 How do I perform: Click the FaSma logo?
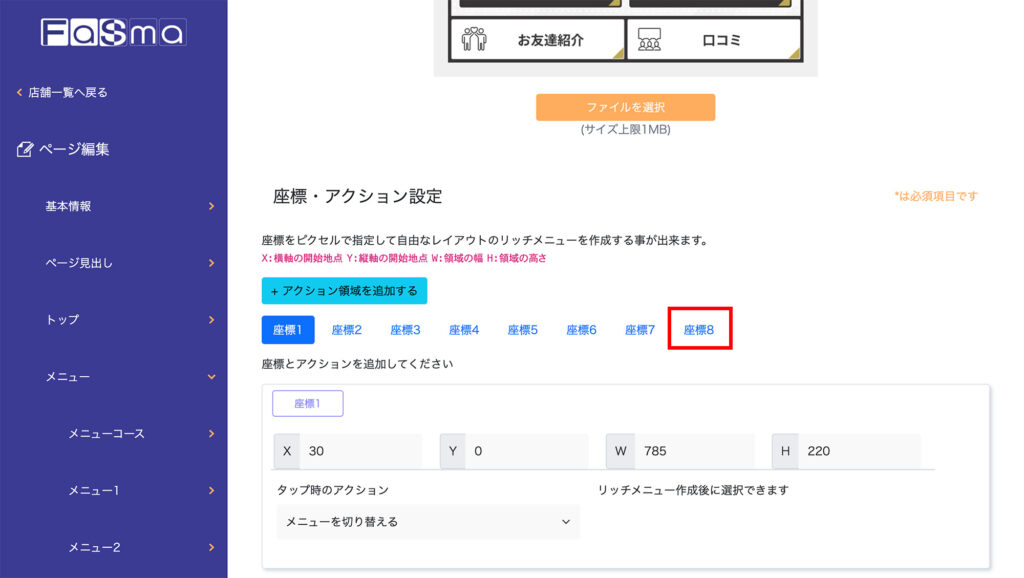point(113,33)
